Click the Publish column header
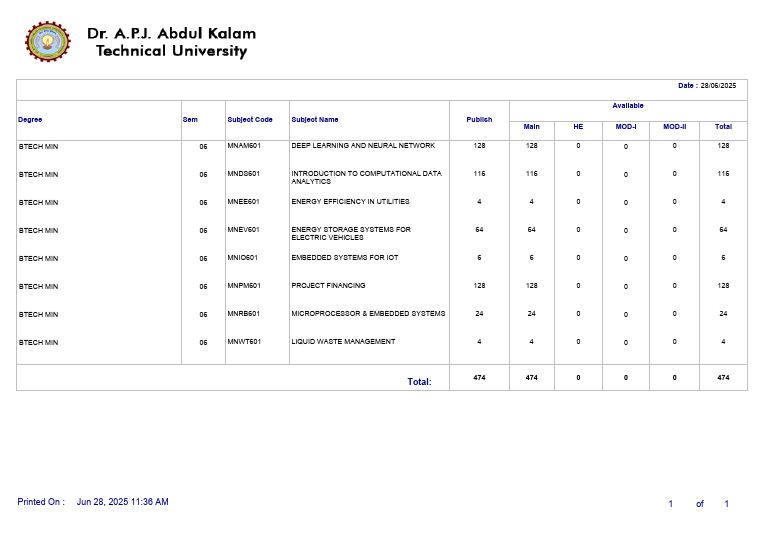 pos(479,119)
